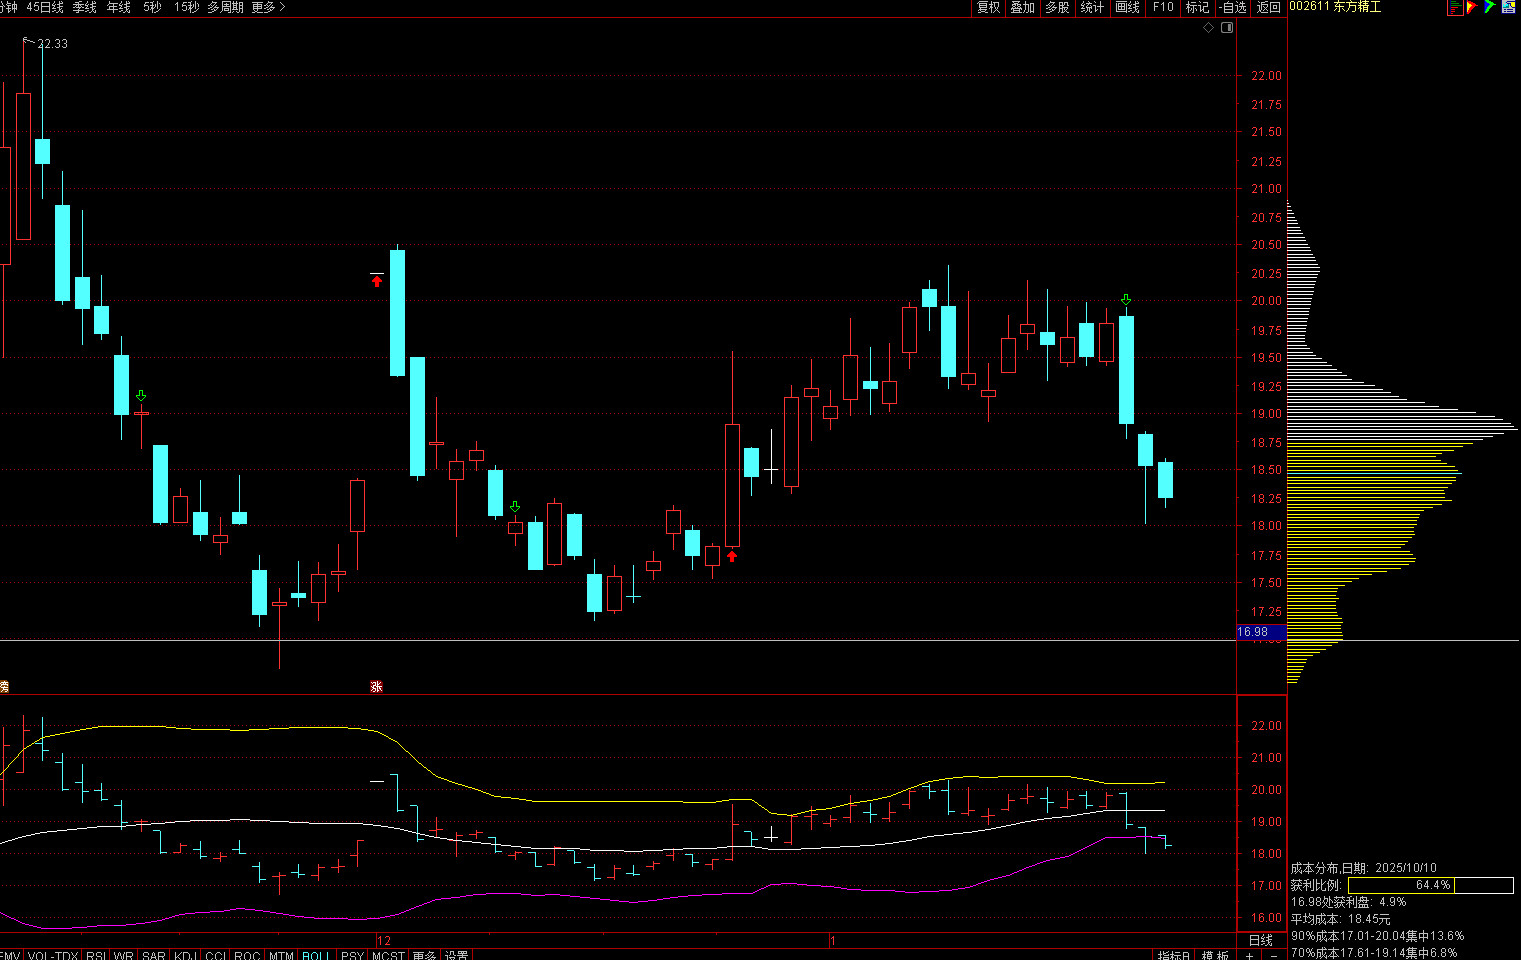The width and height of the screenshot is (1521, 960).
Task: Click the 叠加 overlay button
Action: 1022,7
